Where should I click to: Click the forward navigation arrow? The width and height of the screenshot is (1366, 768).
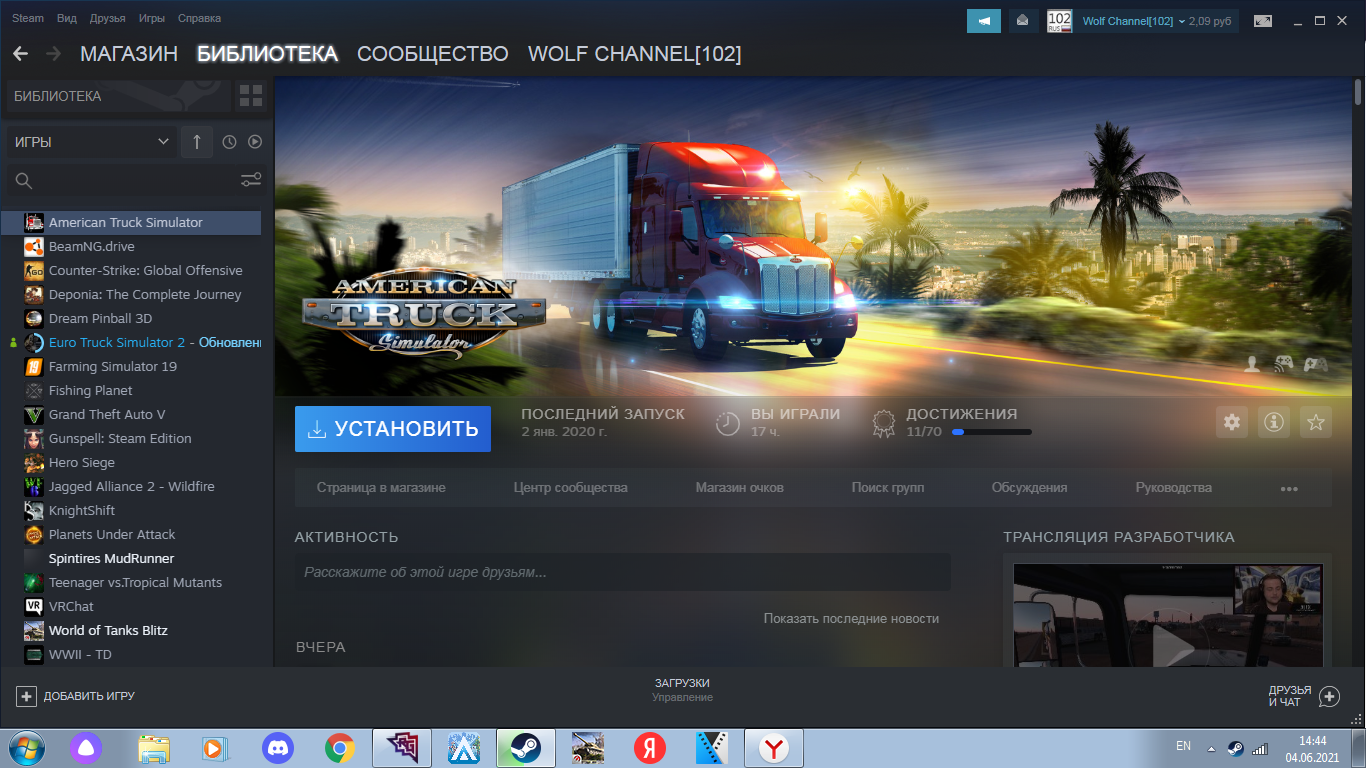[53, 54]
